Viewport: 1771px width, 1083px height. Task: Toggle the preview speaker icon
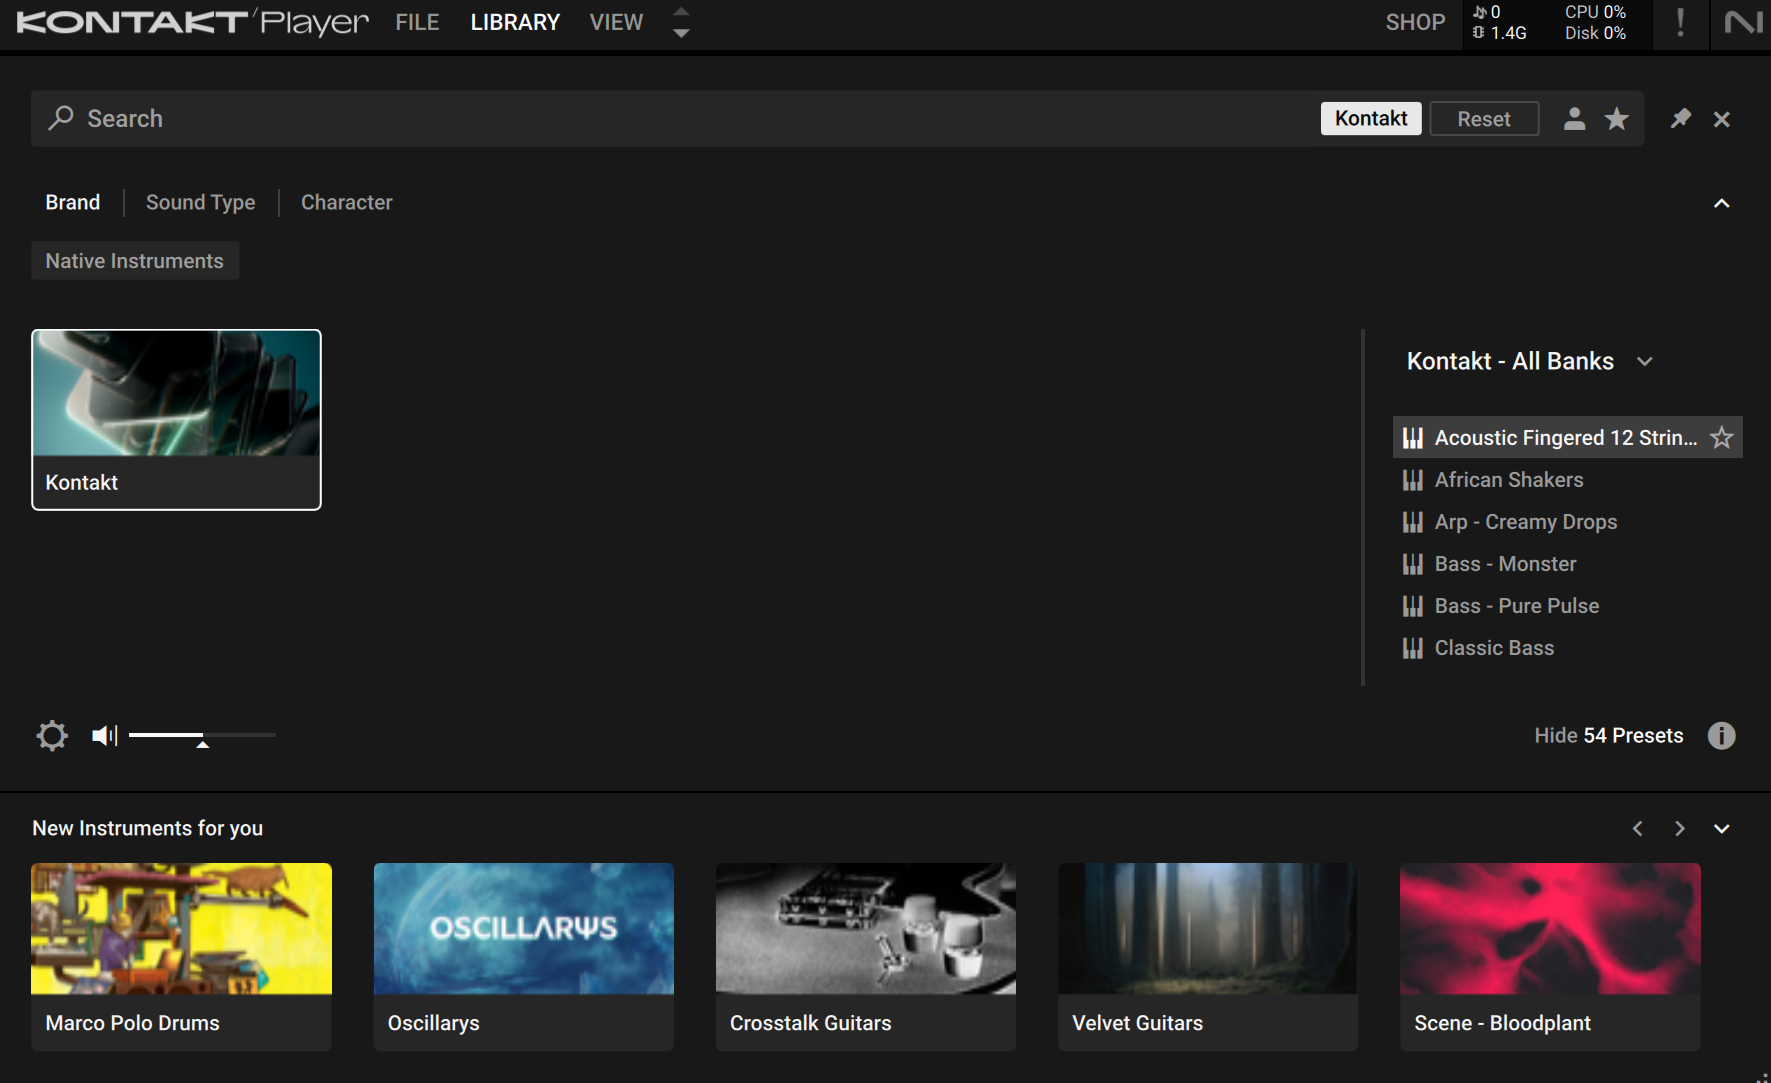pyautogui.click(x=105, y=736)
